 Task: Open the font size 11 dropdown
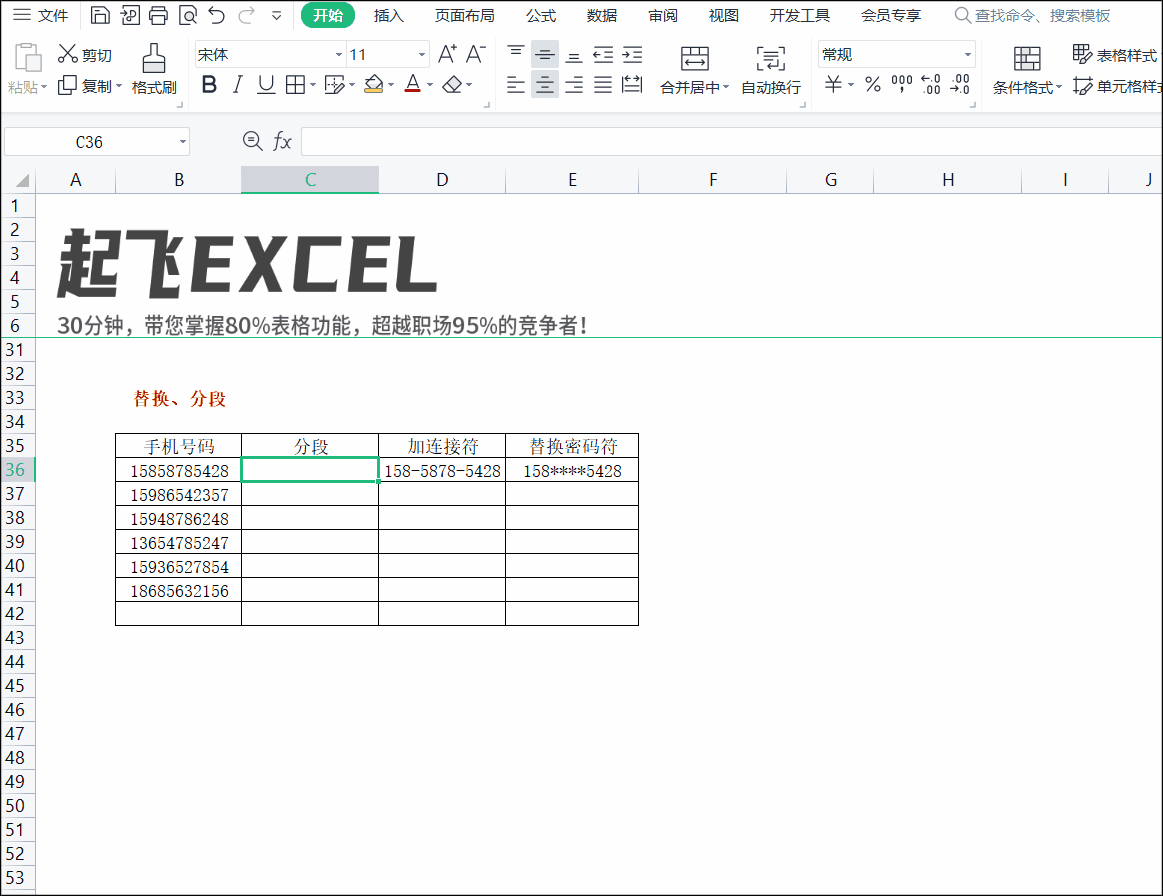[422, 55]
